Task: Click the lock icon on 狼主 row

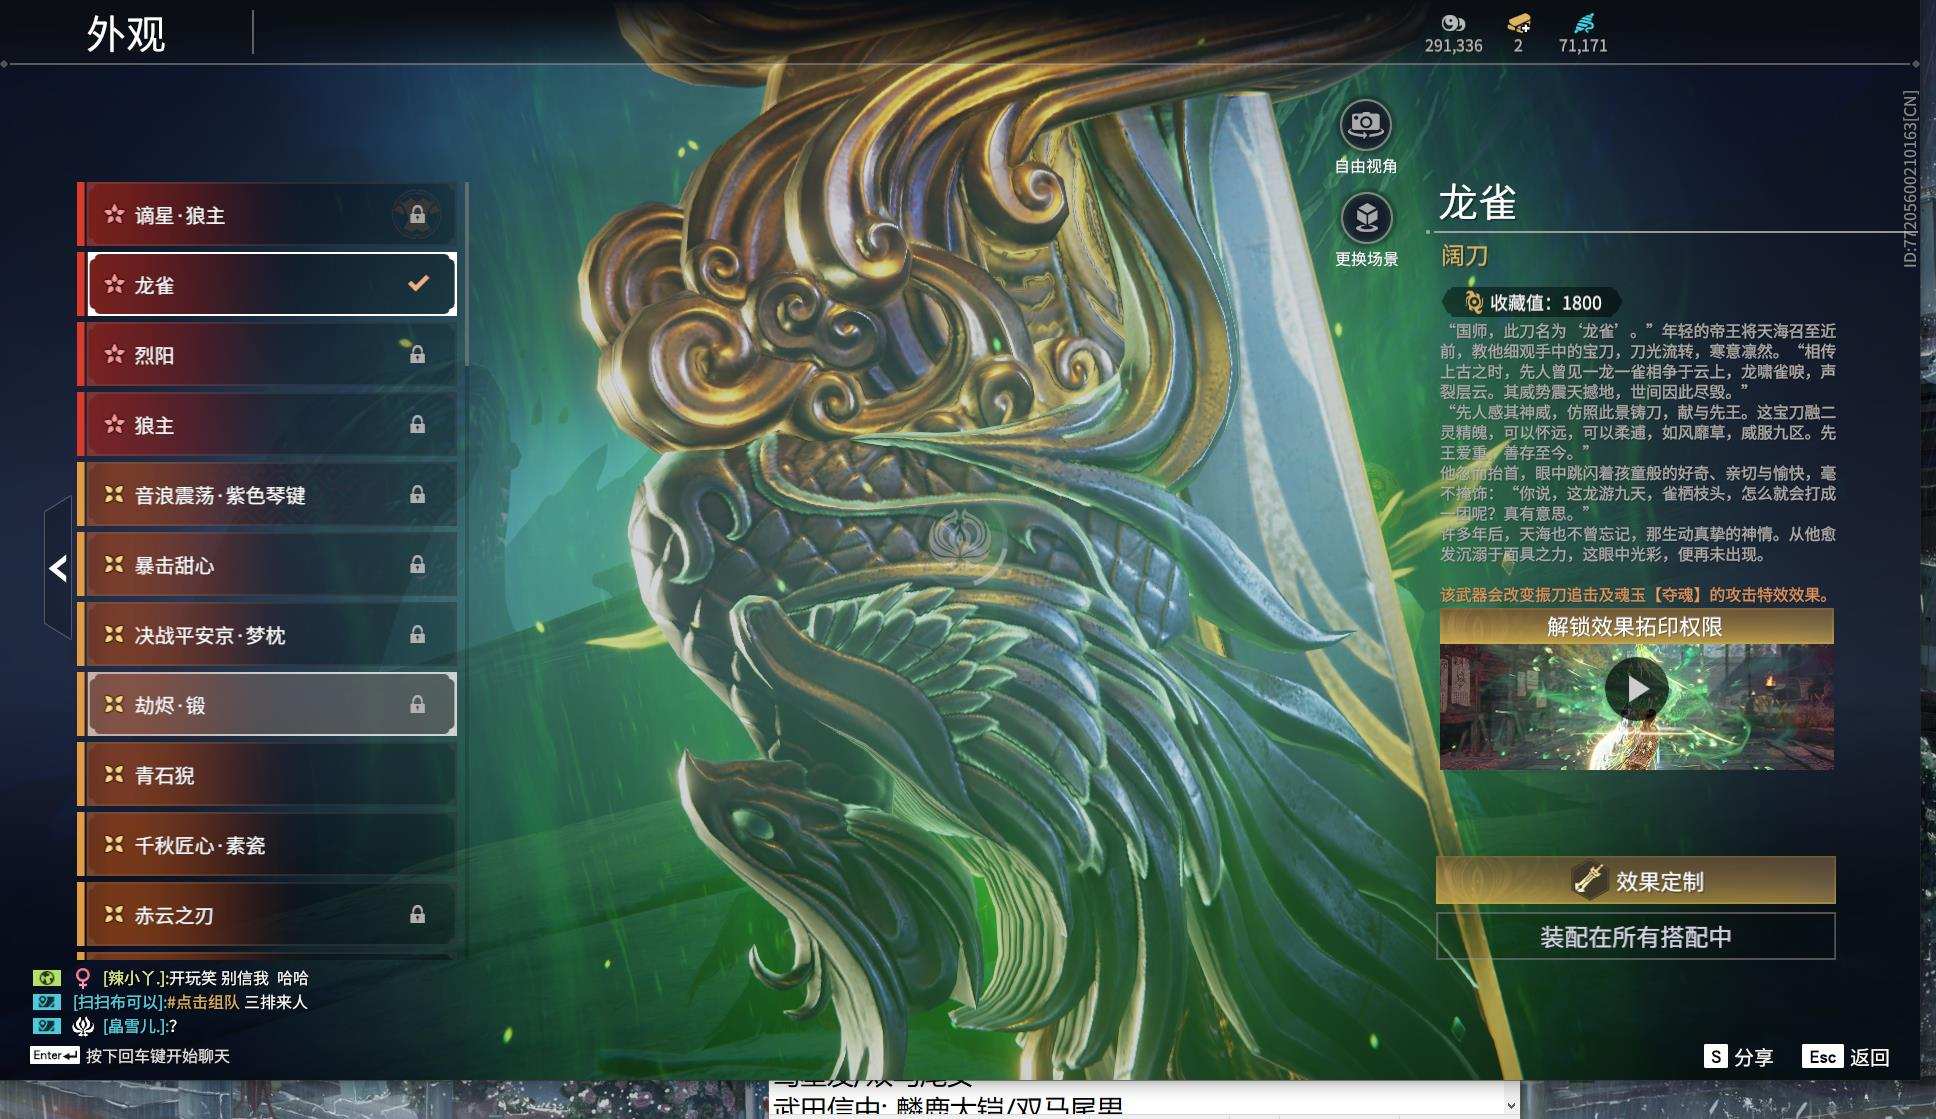Action: click(417, 425)
